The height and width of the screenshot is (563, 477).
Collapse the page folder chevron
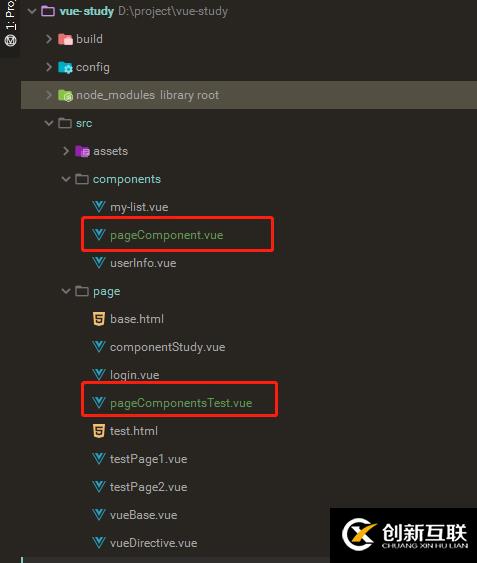point(66,291)
